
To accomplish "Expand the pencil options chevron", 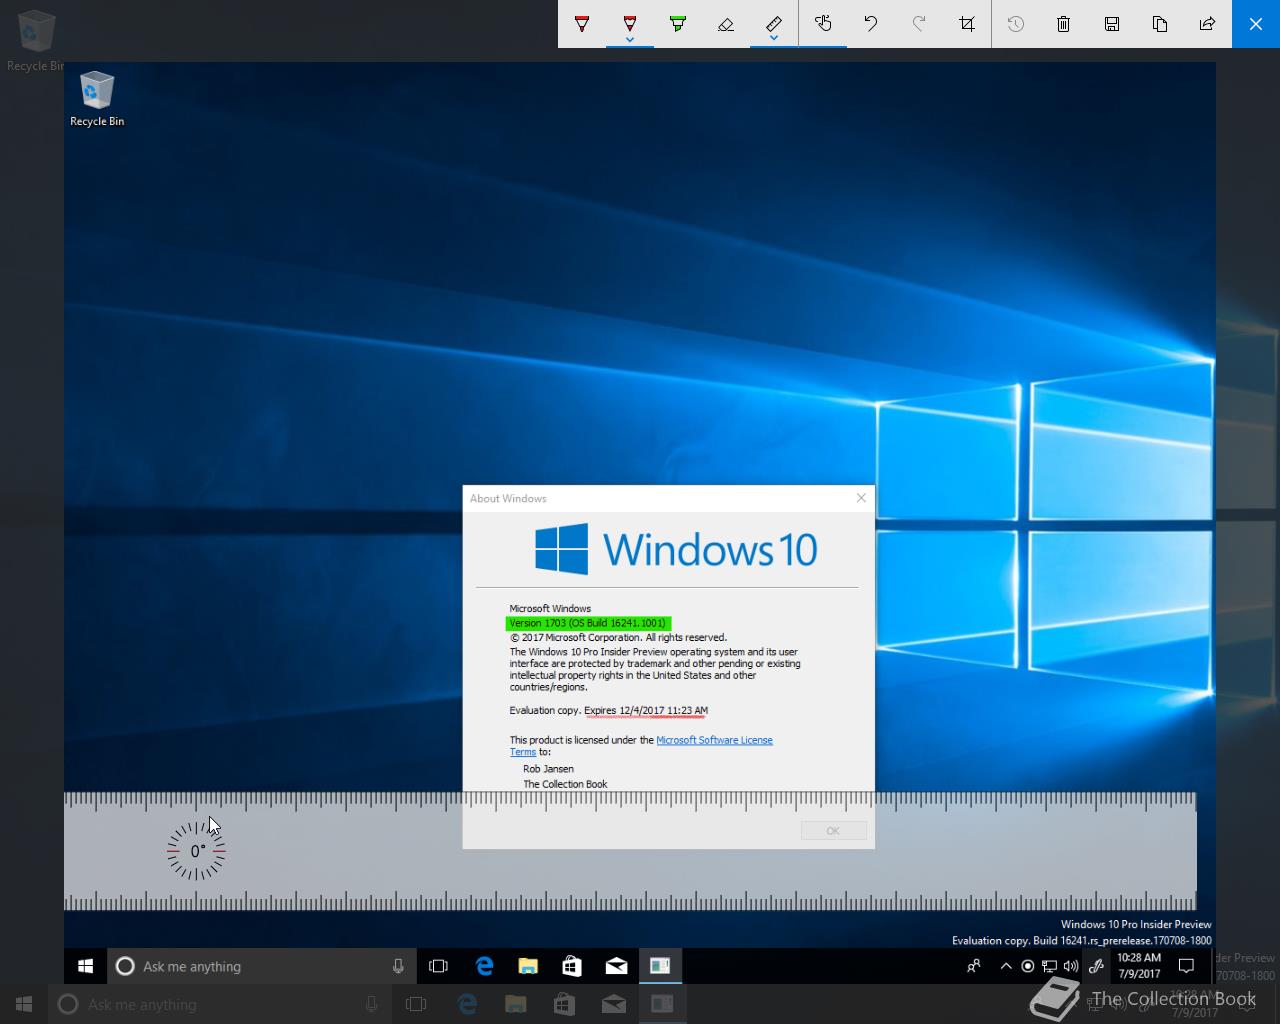I will 630,40.
